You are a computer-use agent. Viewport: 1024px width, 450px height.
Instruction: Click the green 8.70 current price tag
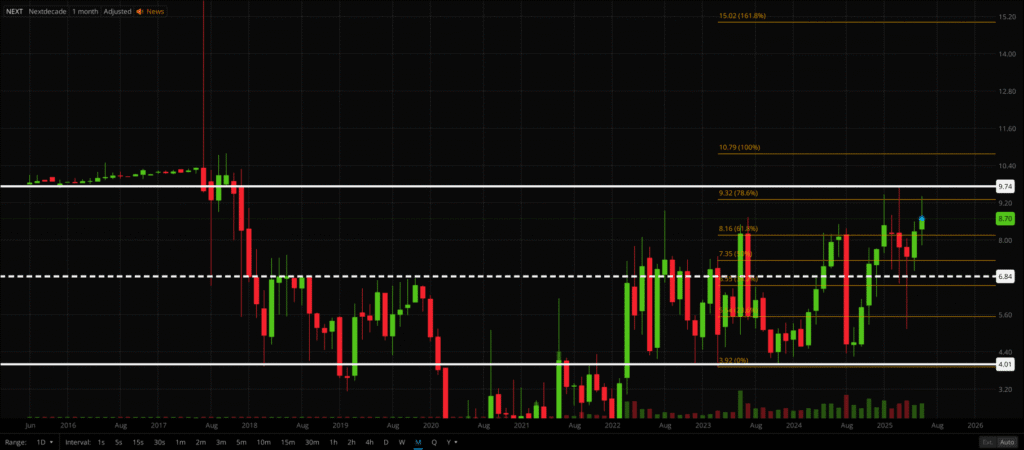coord(1006,217)
